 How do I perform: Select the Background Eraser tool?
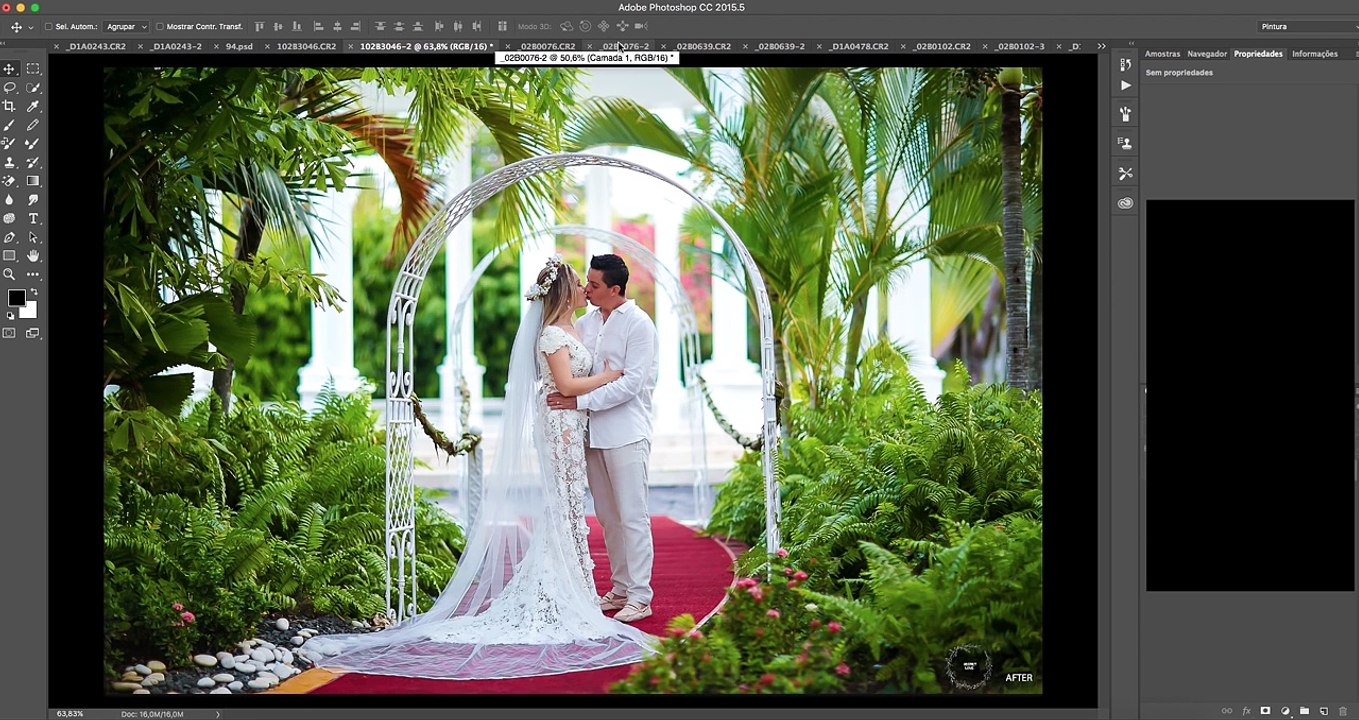[x=9, y=181]
